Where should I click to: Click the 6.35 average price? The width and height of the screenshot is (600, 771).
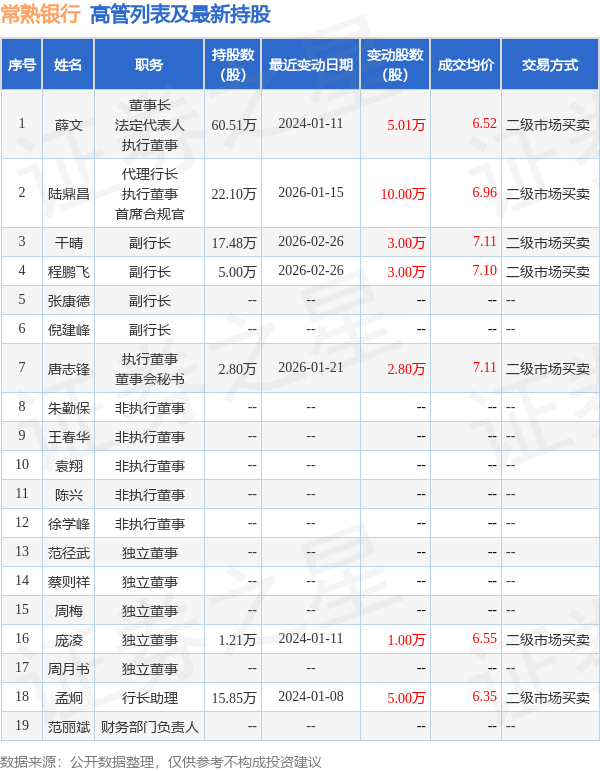(x=484, y=696)
